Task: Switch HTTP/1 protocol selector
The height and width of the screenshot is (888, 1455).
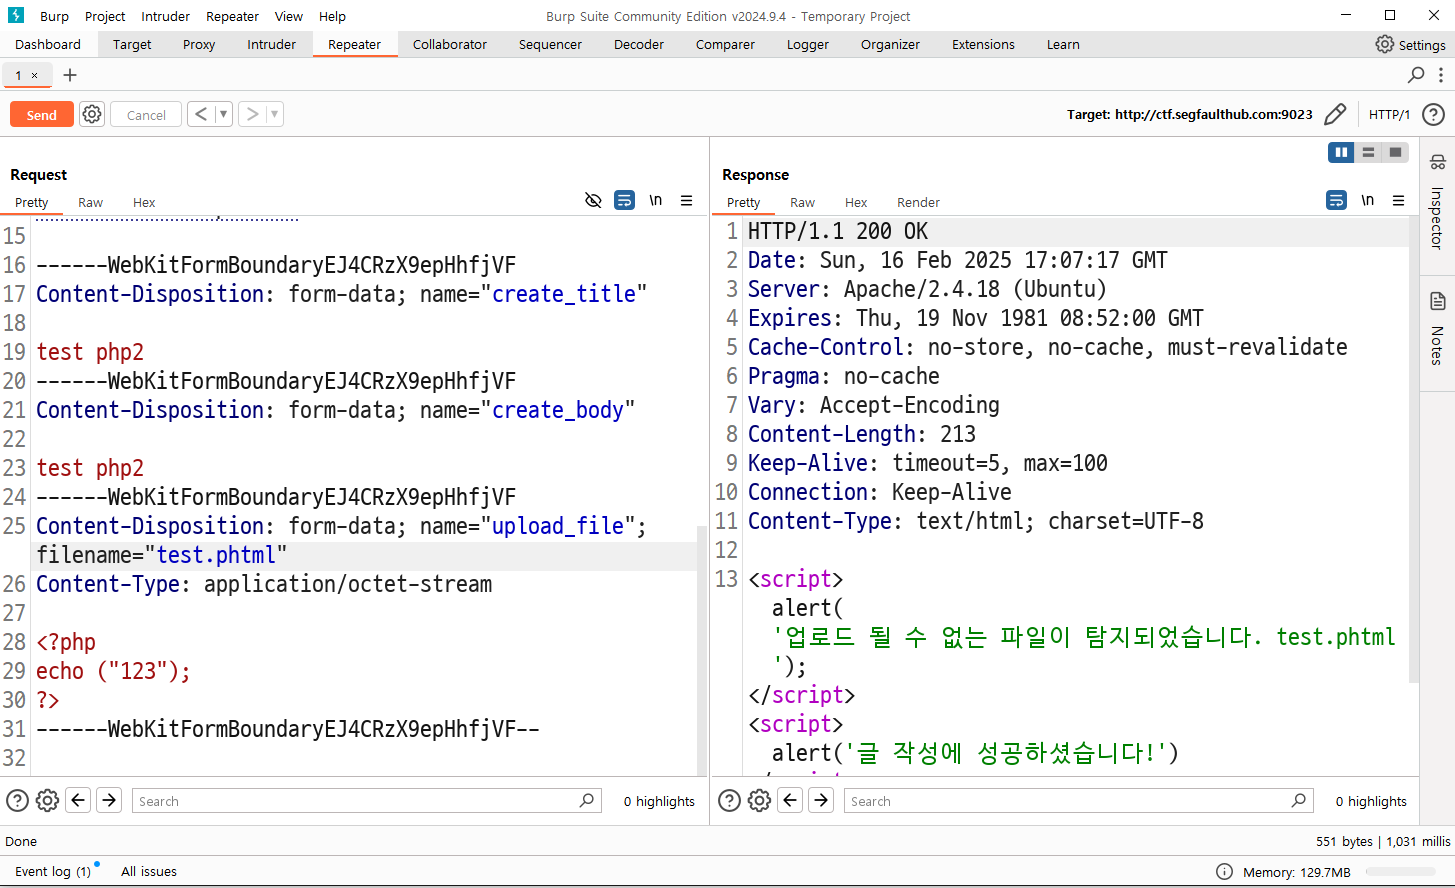Action: click(x=1389, y=114)
